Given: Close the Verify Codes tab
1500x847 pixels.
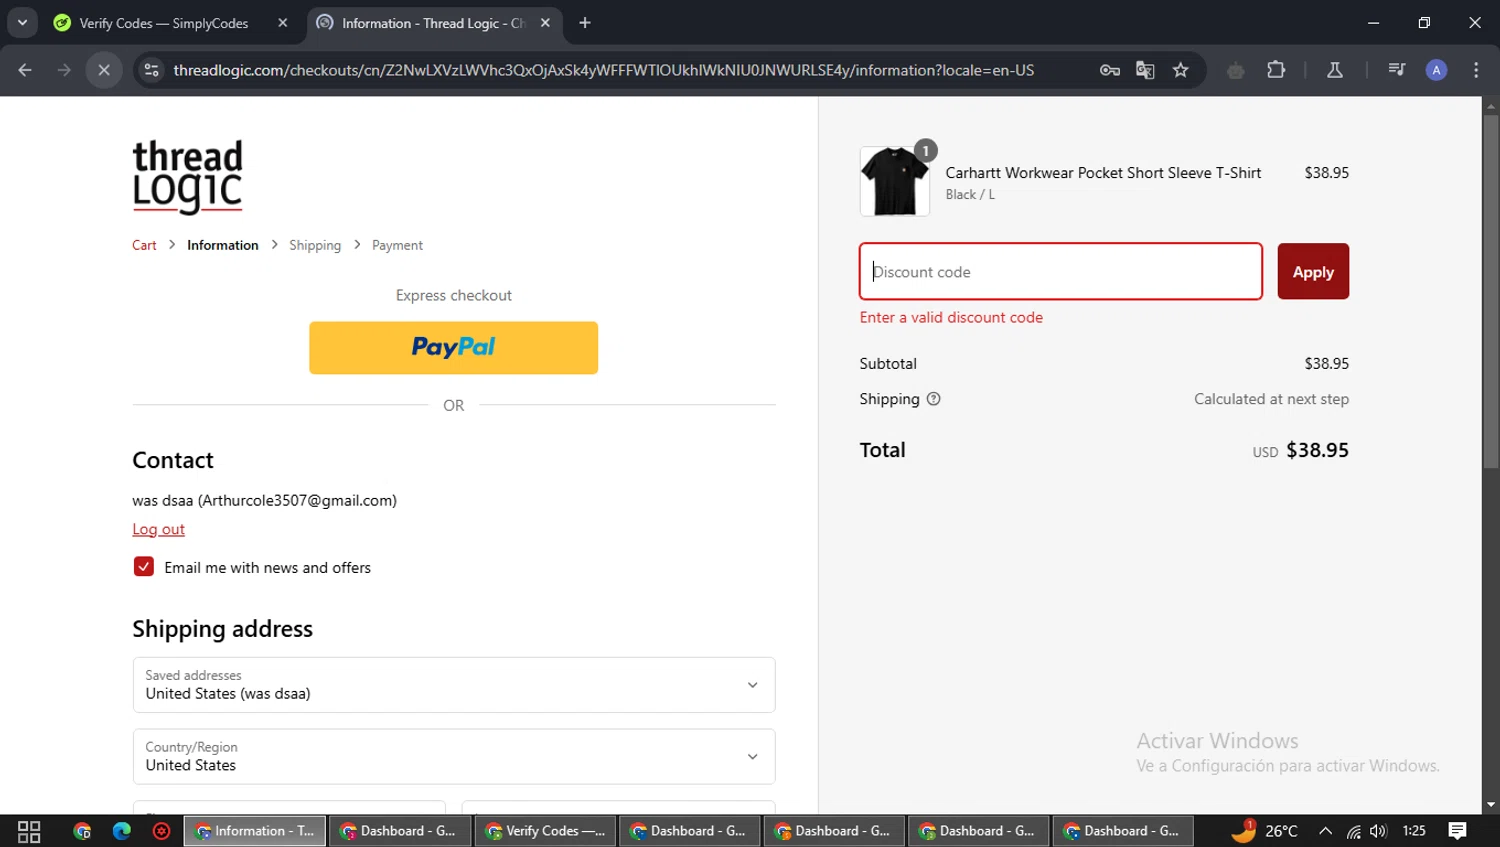Looking at the screenshot, I should tap(283, 23).
